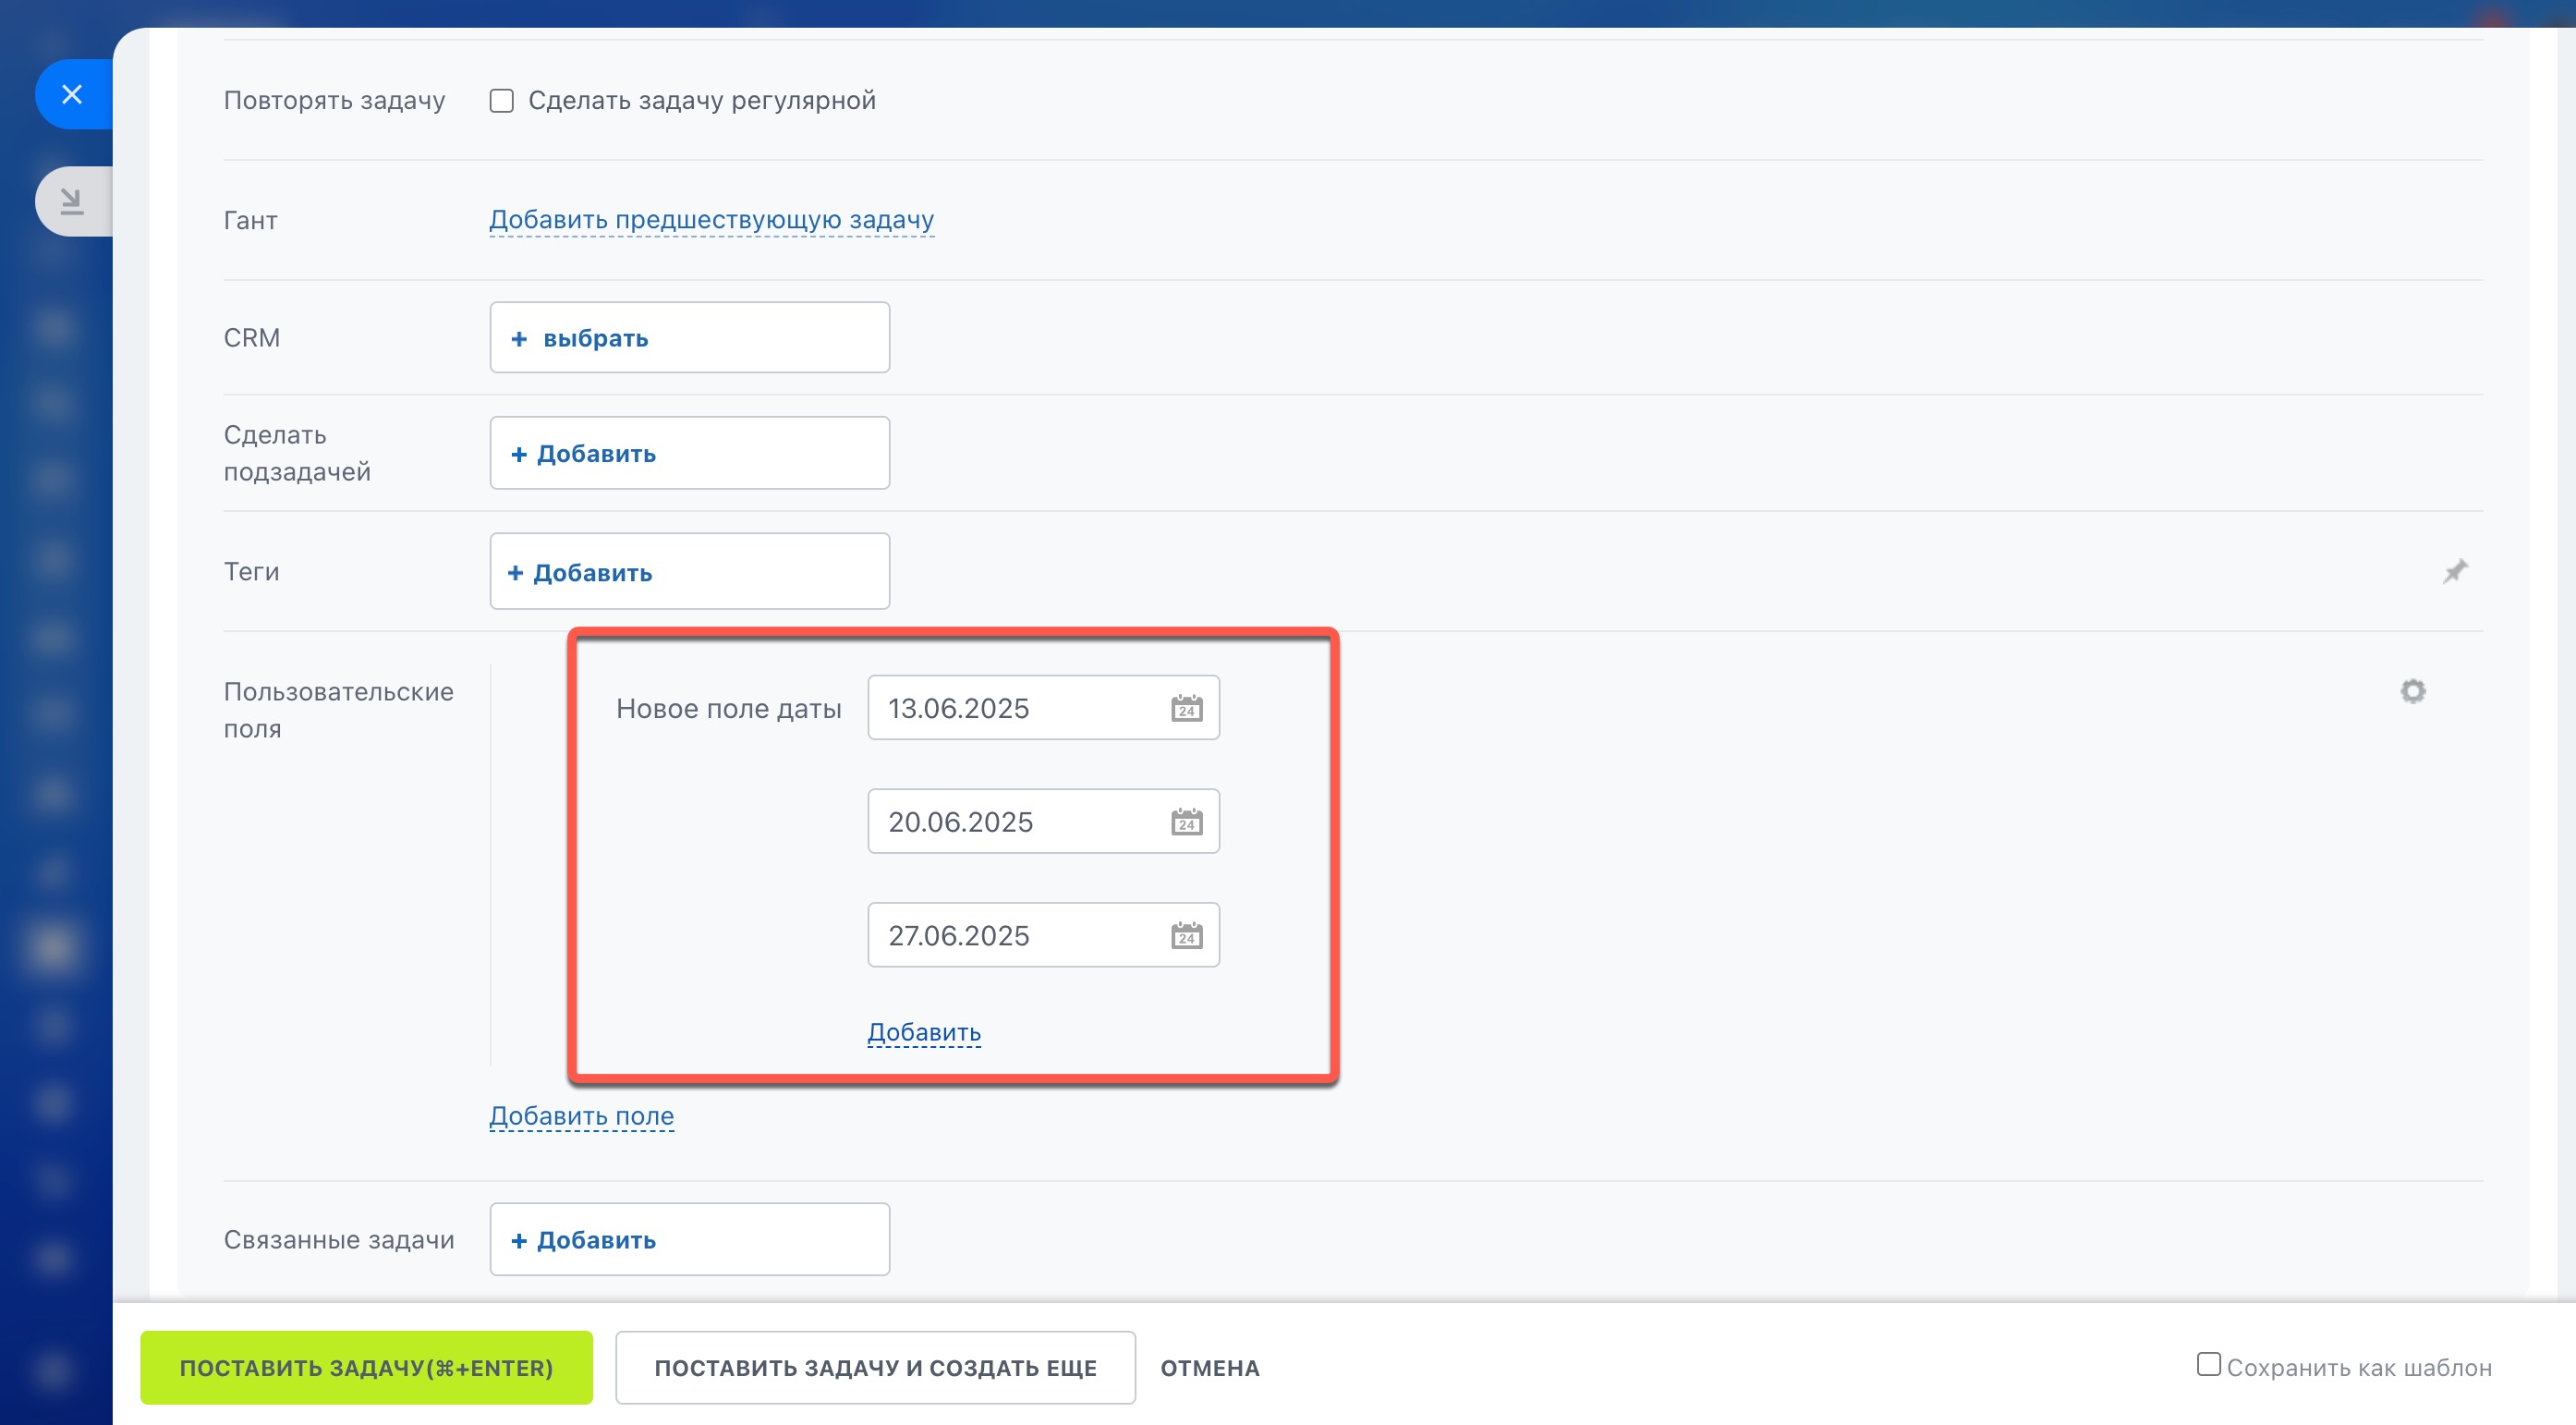The image size is (2576, 1425).
Task: Open calendar for date 13.06.2025
Action: (1187, 708)
